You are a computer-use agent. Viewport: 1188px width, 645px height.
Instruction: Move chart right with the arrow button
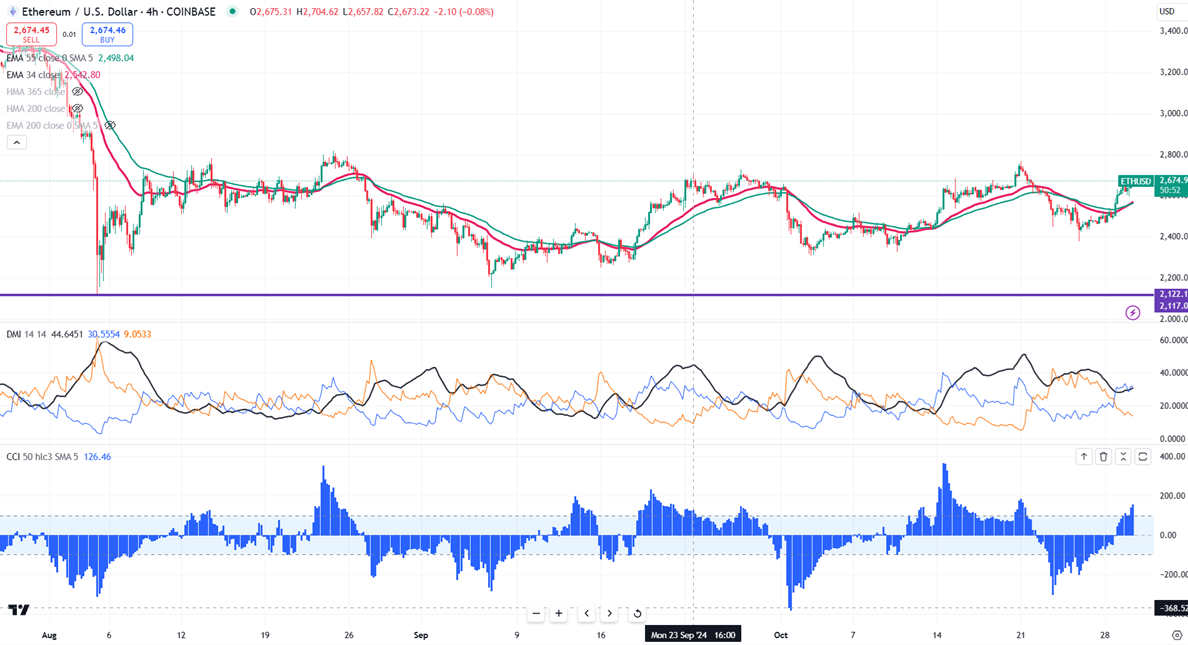click(x=610, y=613)
